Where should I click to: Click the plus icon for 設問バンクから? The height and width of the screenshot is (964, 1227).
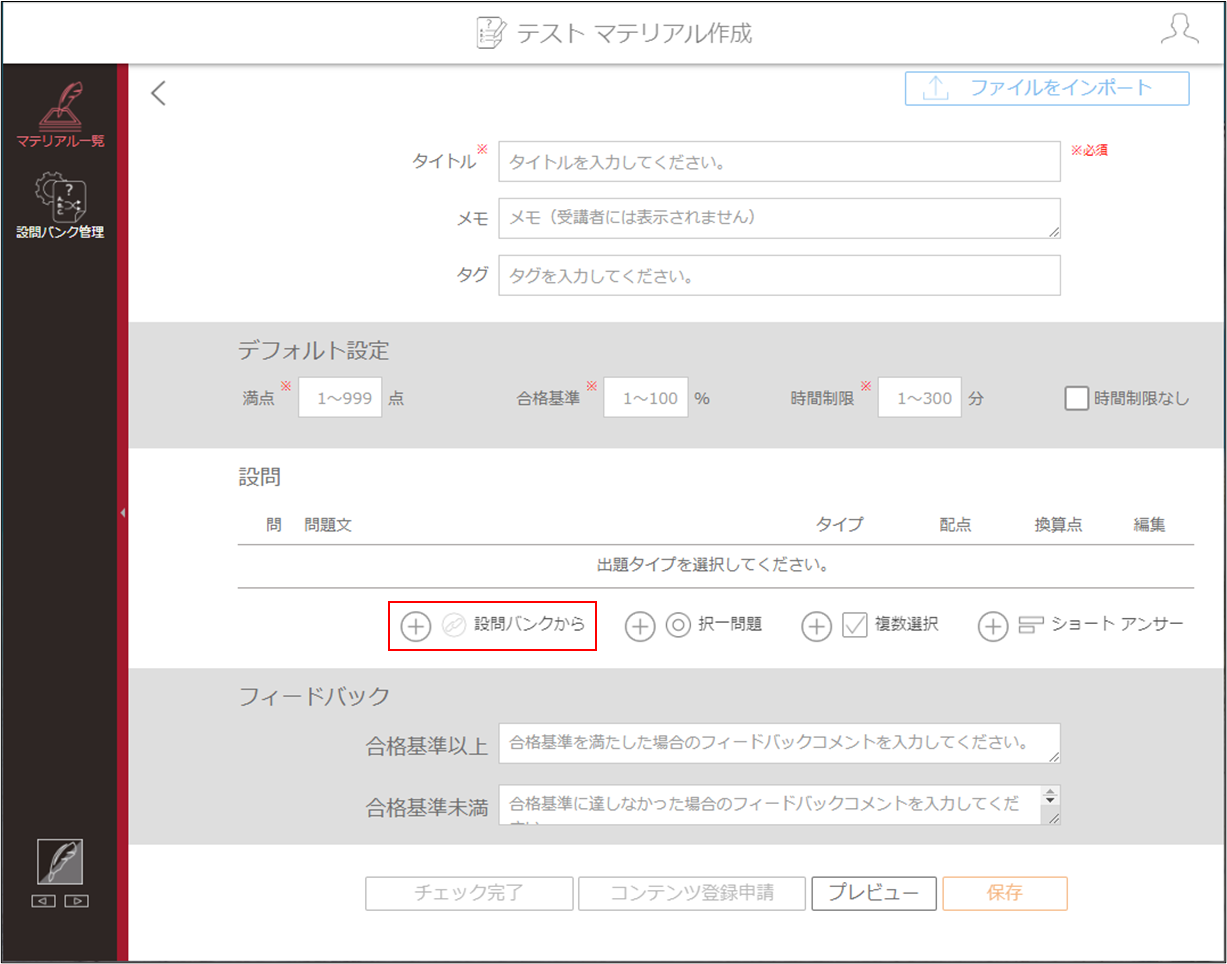tap(415, 626)
